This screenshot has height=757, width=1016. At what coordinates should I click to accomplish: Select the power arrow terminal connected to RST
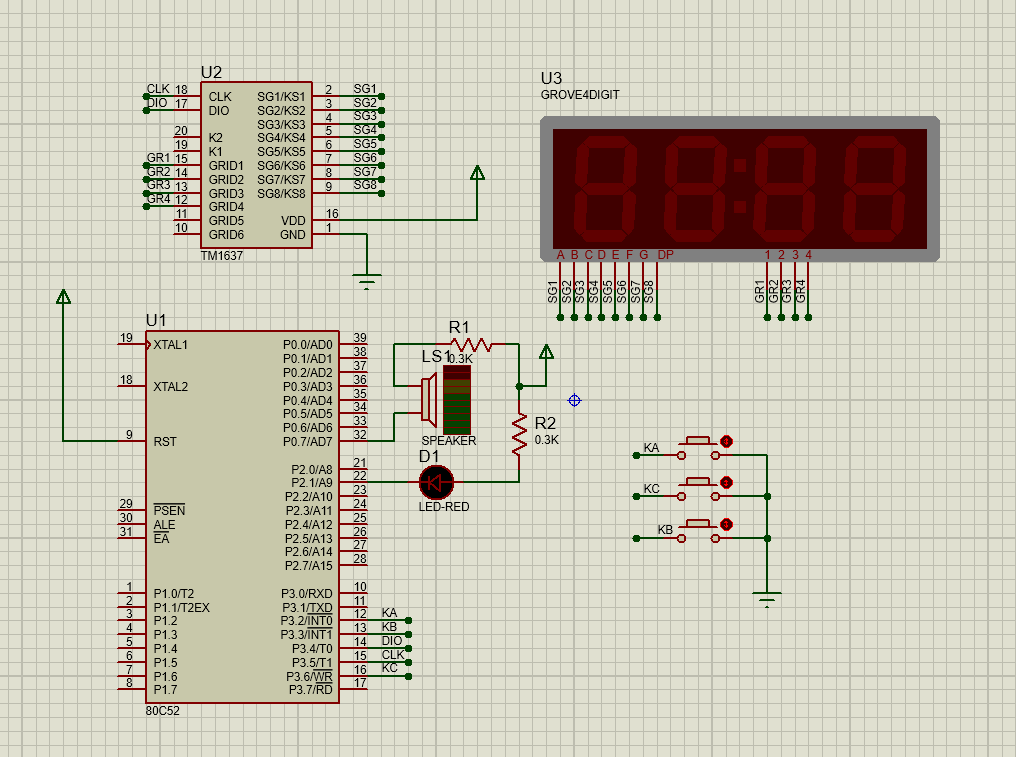pos(63,297)
